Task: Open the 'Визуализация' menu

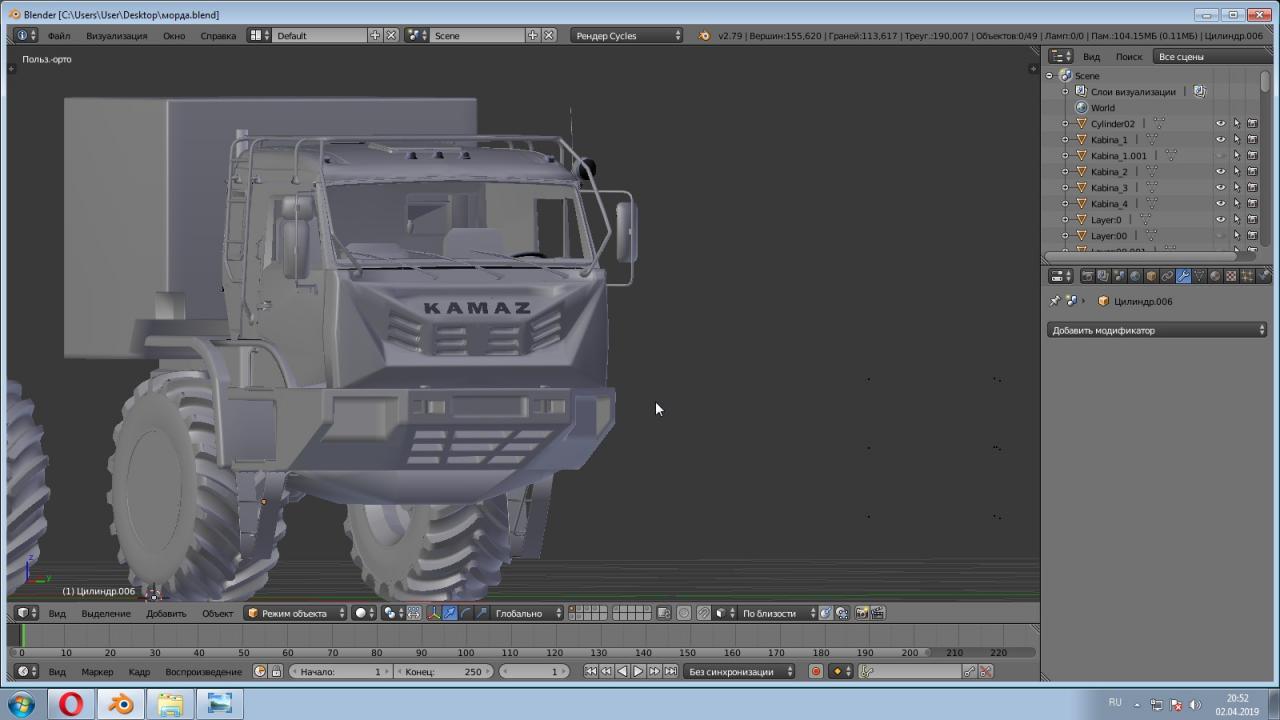Action: [116, 36]
